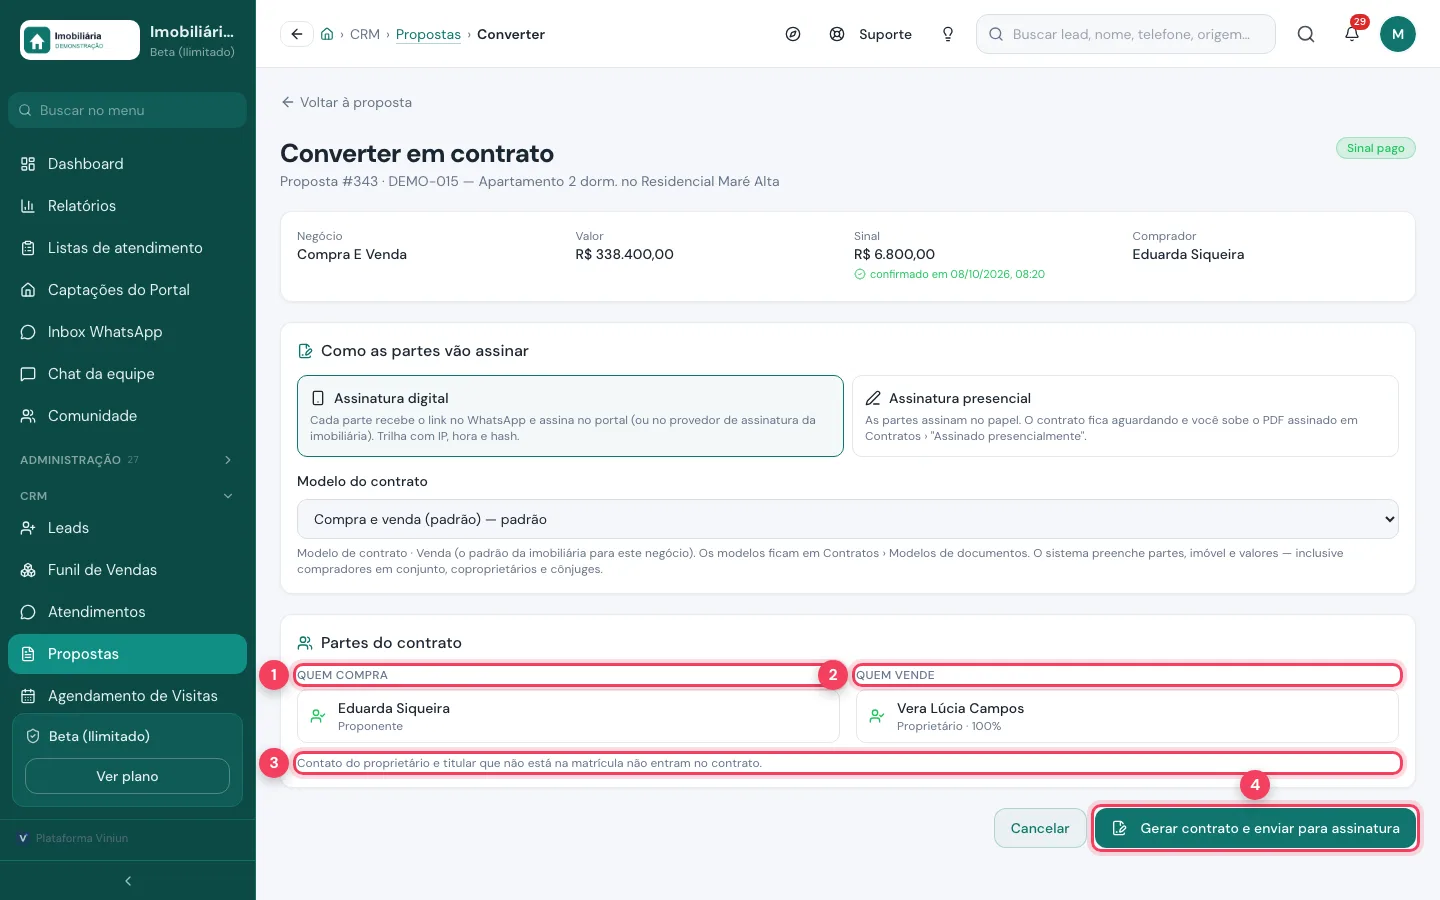Screen dimensions: 1440x900
Task: Click the back arrow button in breadcrumb bar
Action: 297,34
